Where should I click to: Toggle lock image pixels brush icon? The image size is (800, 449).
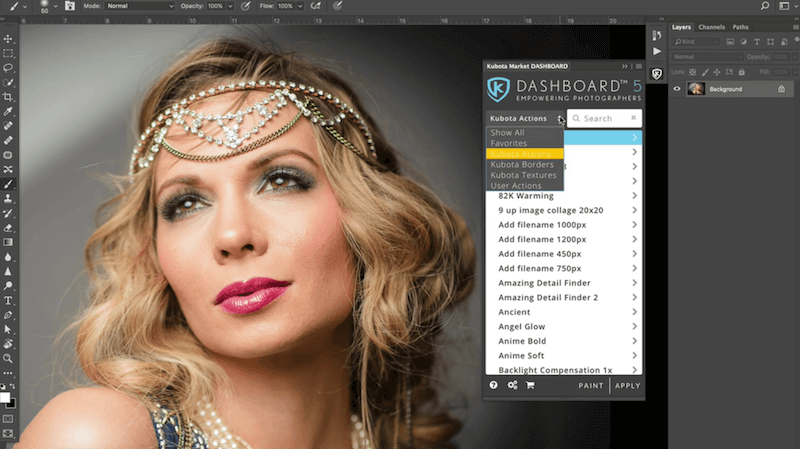pyautogui.click(x=705, y=72)
